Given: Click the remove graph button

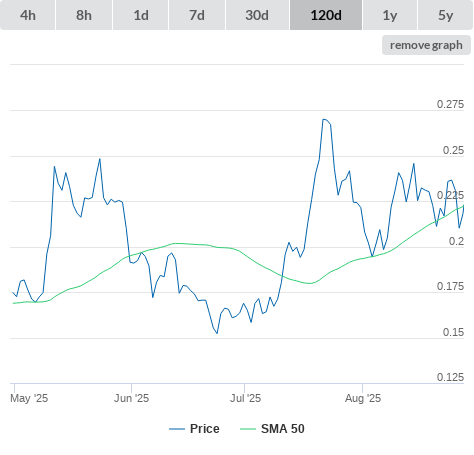Looking at the screenshot, I should 426,45.
